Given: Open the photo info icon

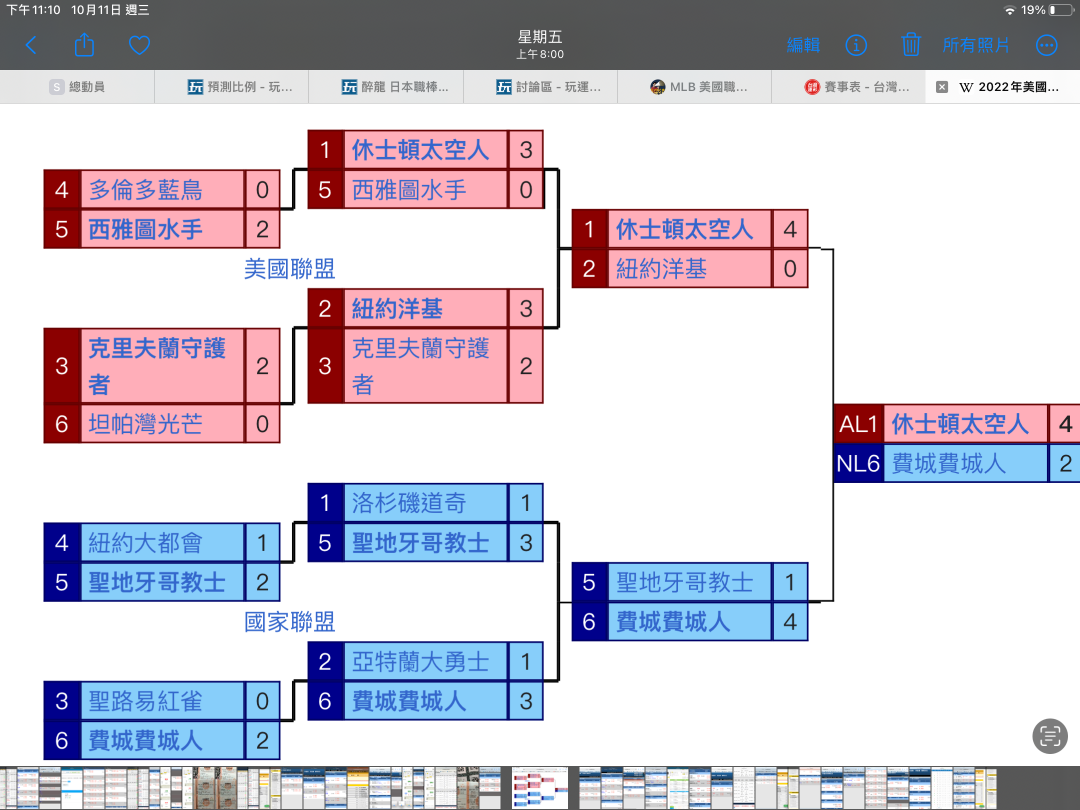Looking at the screenshot, I should pyautogui.click(x=856, y=45).
